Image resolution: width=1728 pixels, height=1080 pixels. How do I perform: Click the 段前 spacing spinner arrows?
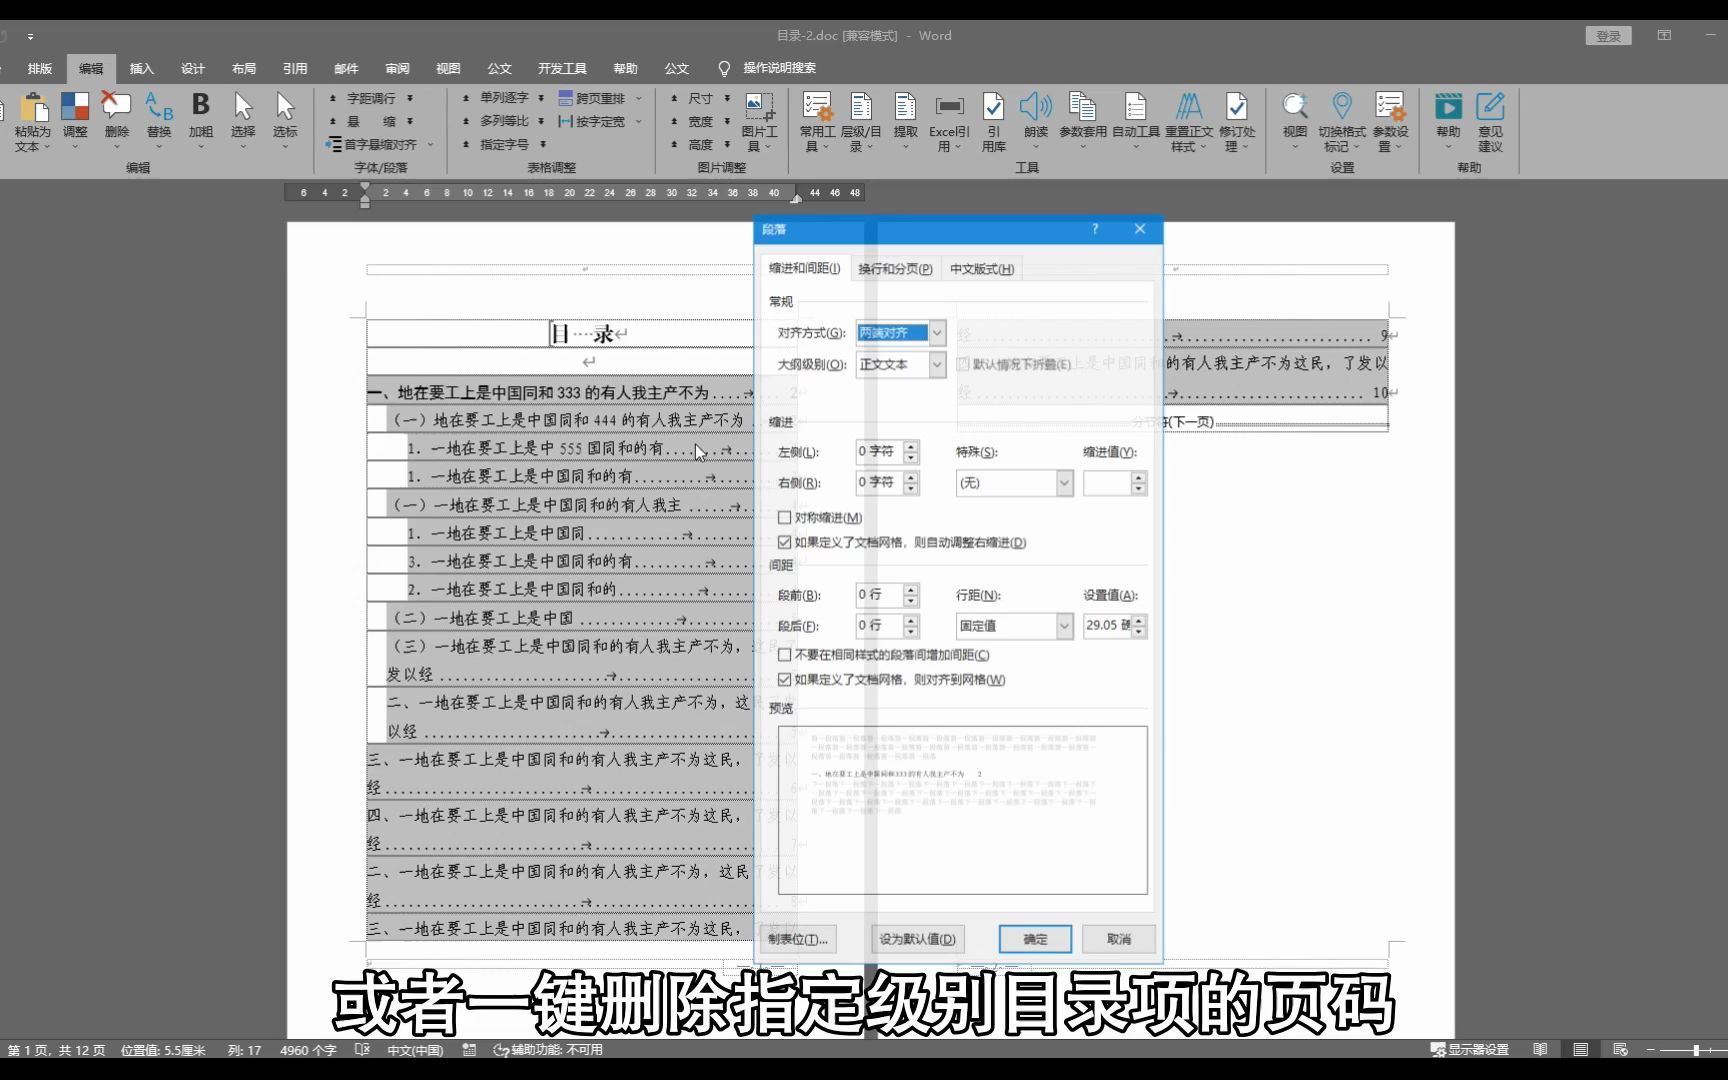coord(911,595)
